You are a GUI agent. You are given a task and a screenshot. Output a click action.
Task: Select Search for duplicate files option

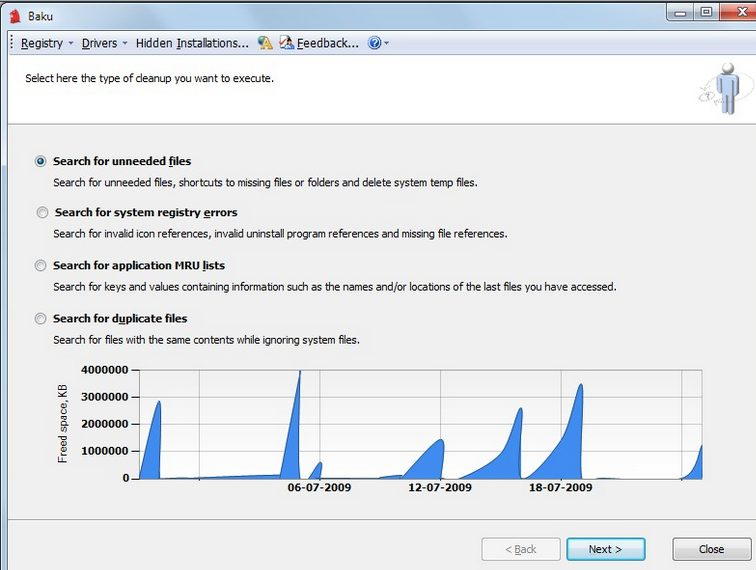click(40, 318)
